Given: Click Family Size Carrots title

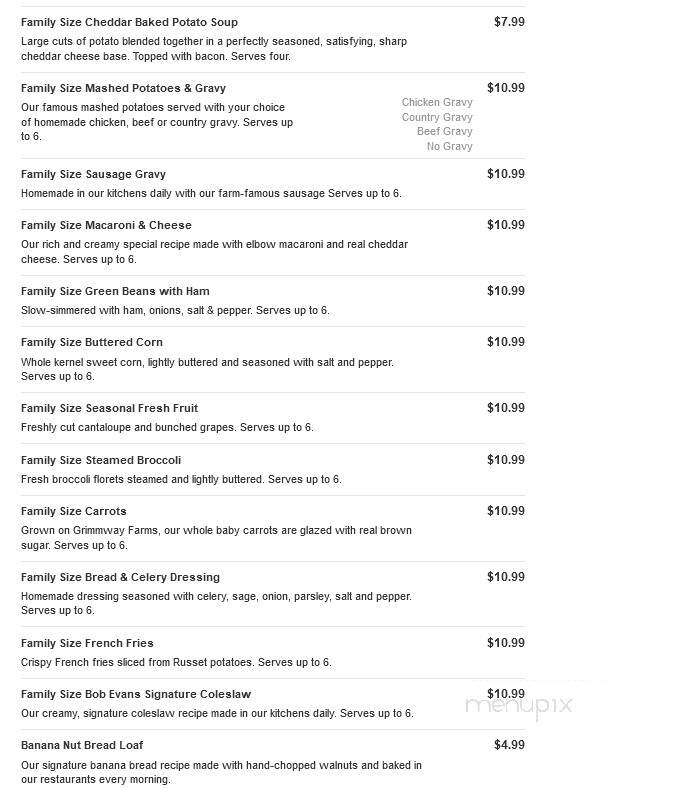Looking at the screenshot, I should [x=74, y=511].
